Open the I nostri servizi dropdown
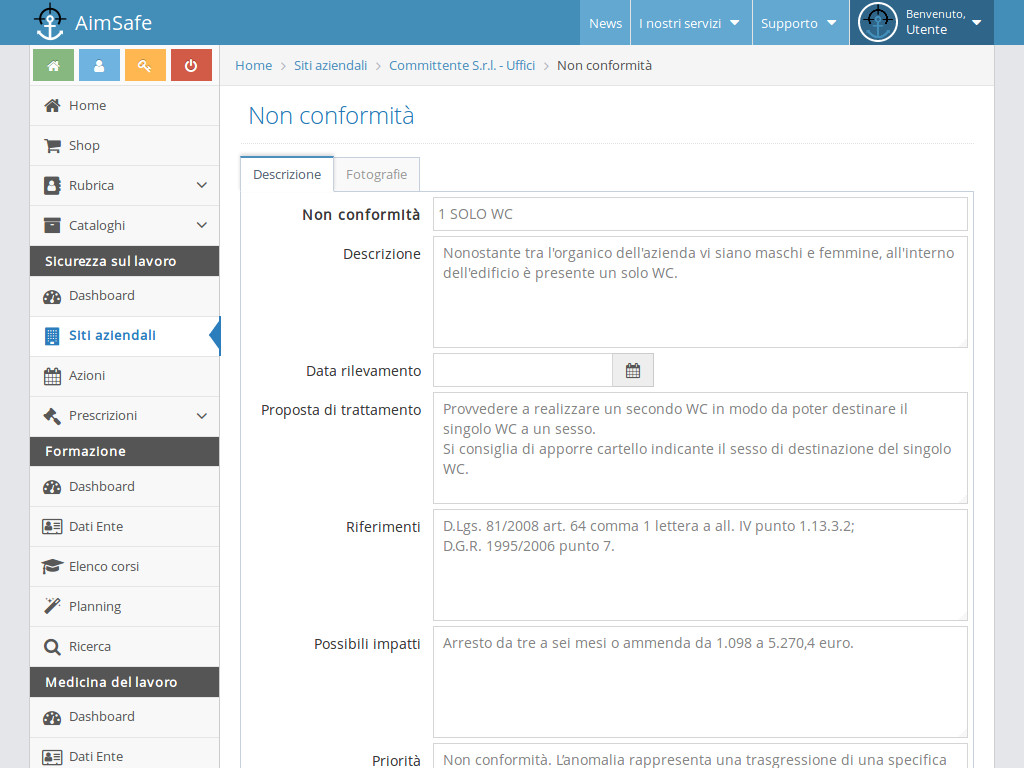The height and width of the screenshot is (768, 1024). pyautogui.click(x=690, y=23)
